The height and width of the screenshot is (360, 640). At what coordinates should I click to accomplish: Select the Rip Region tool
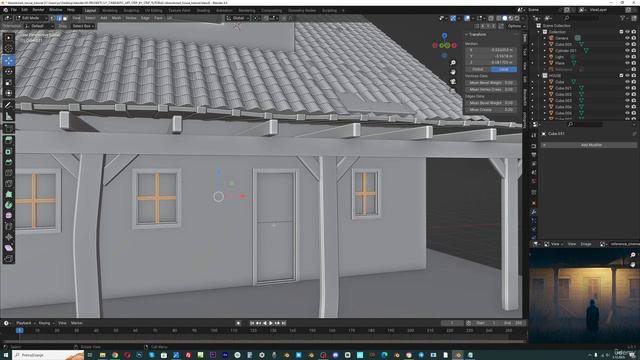pos(9,259)
